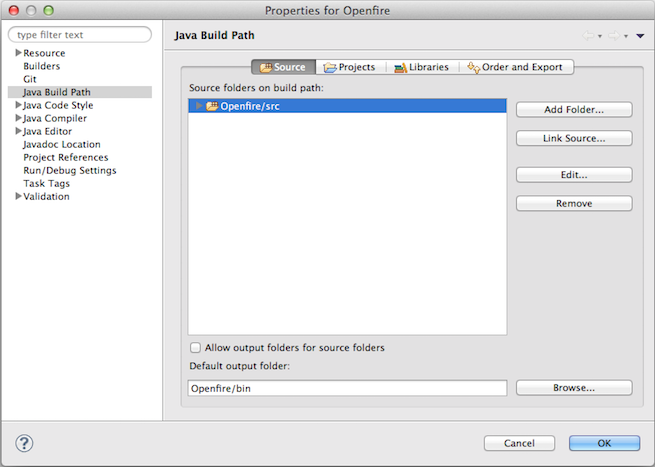
Task: Switch to the Order and Export tab
Action: [515, 67]
